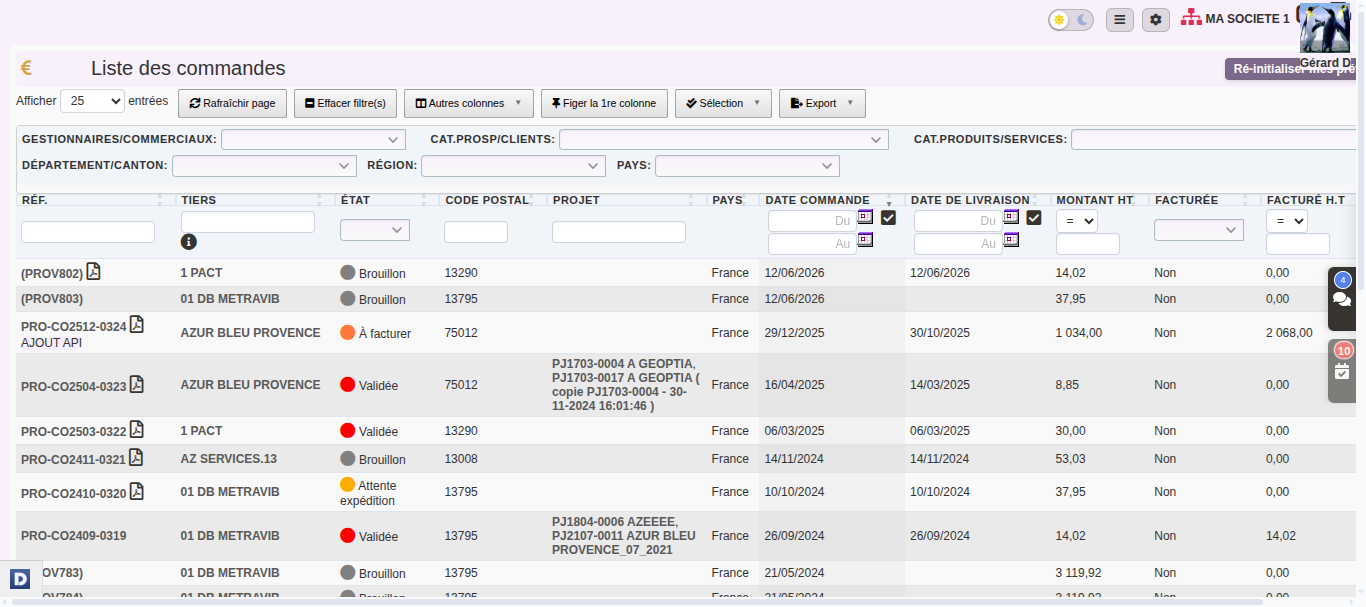This screenshot has height=607, width=1366.
Task: Click amount 1 034,00
Action: pos(1079,333)
